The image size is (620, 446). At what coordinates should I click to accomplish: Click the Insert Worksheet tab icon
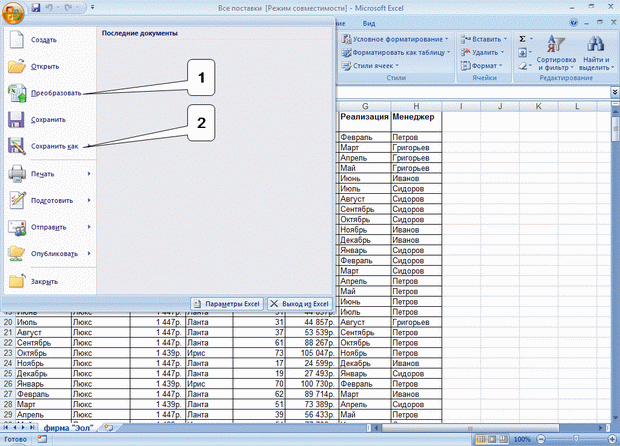coord(108,428)
